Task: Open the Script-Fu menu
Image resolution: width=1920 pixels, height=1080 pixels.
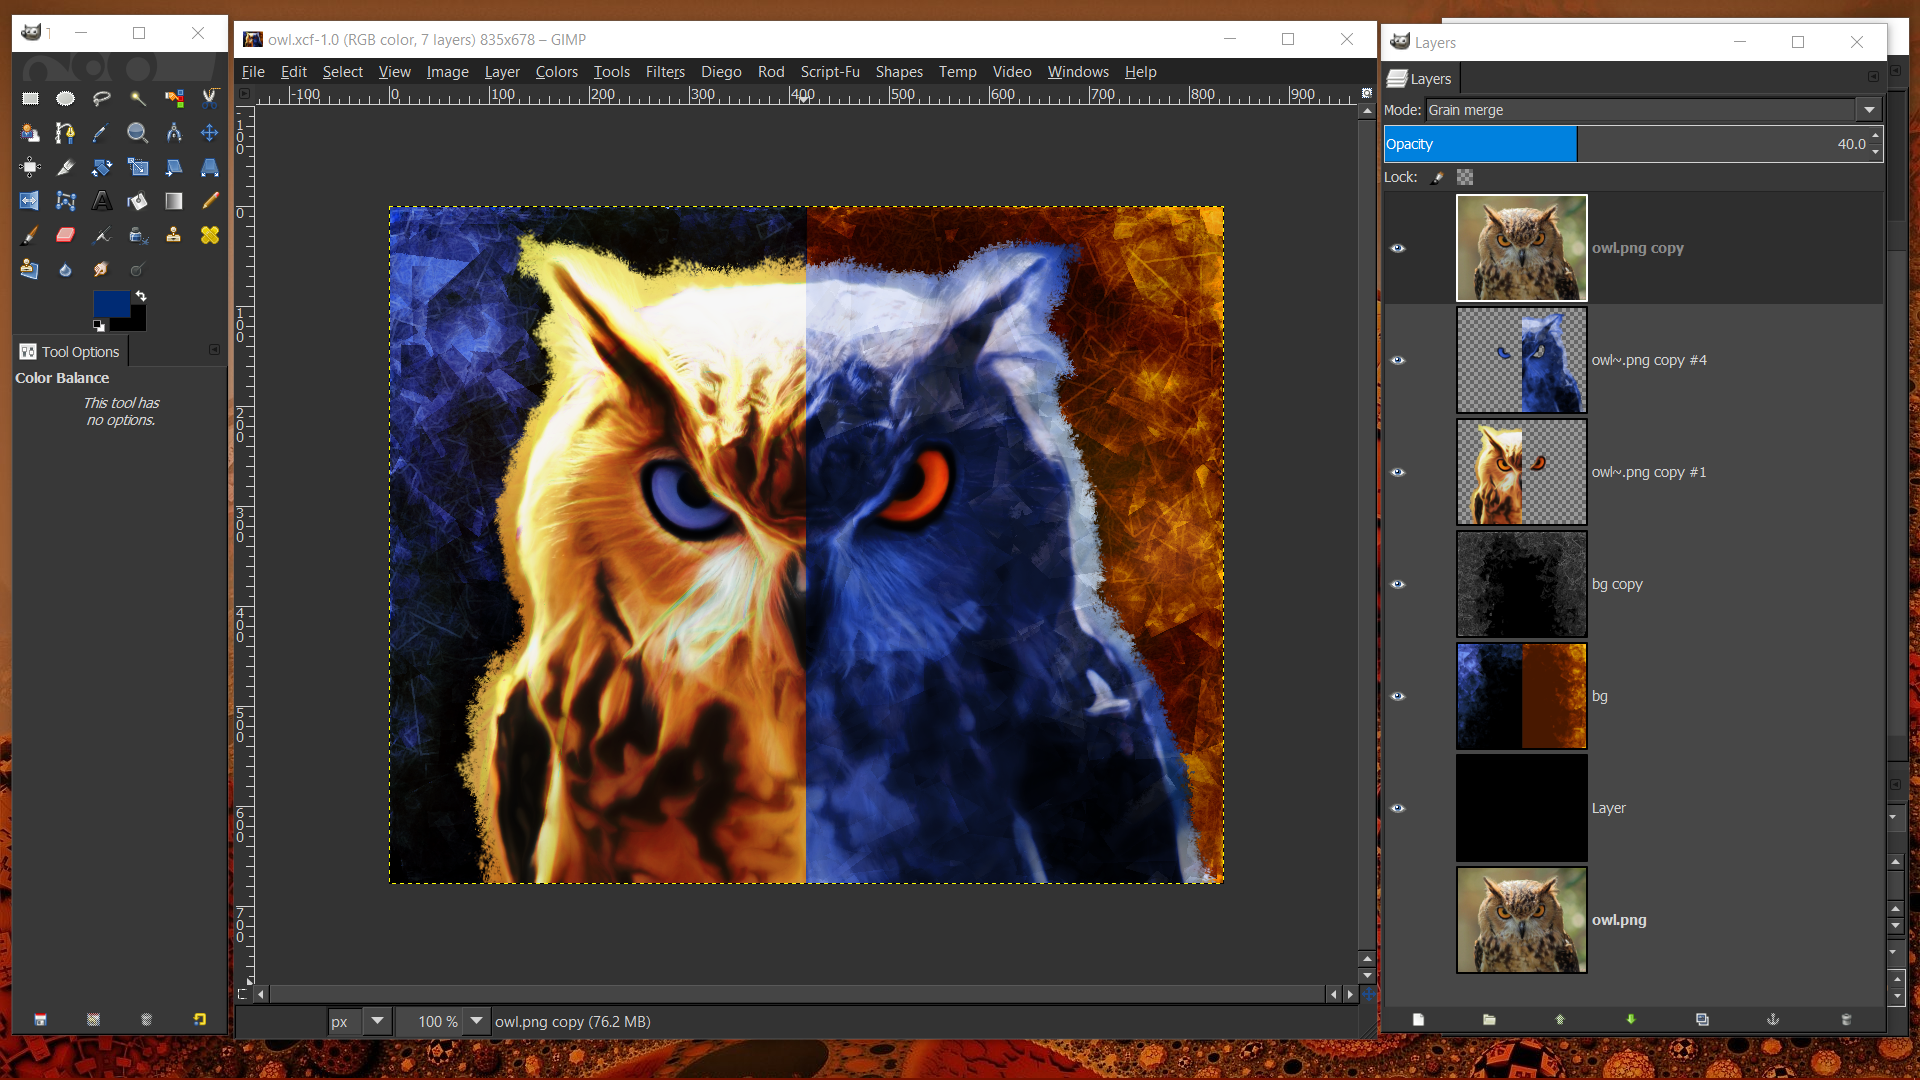Action: [x=830, y=72]
